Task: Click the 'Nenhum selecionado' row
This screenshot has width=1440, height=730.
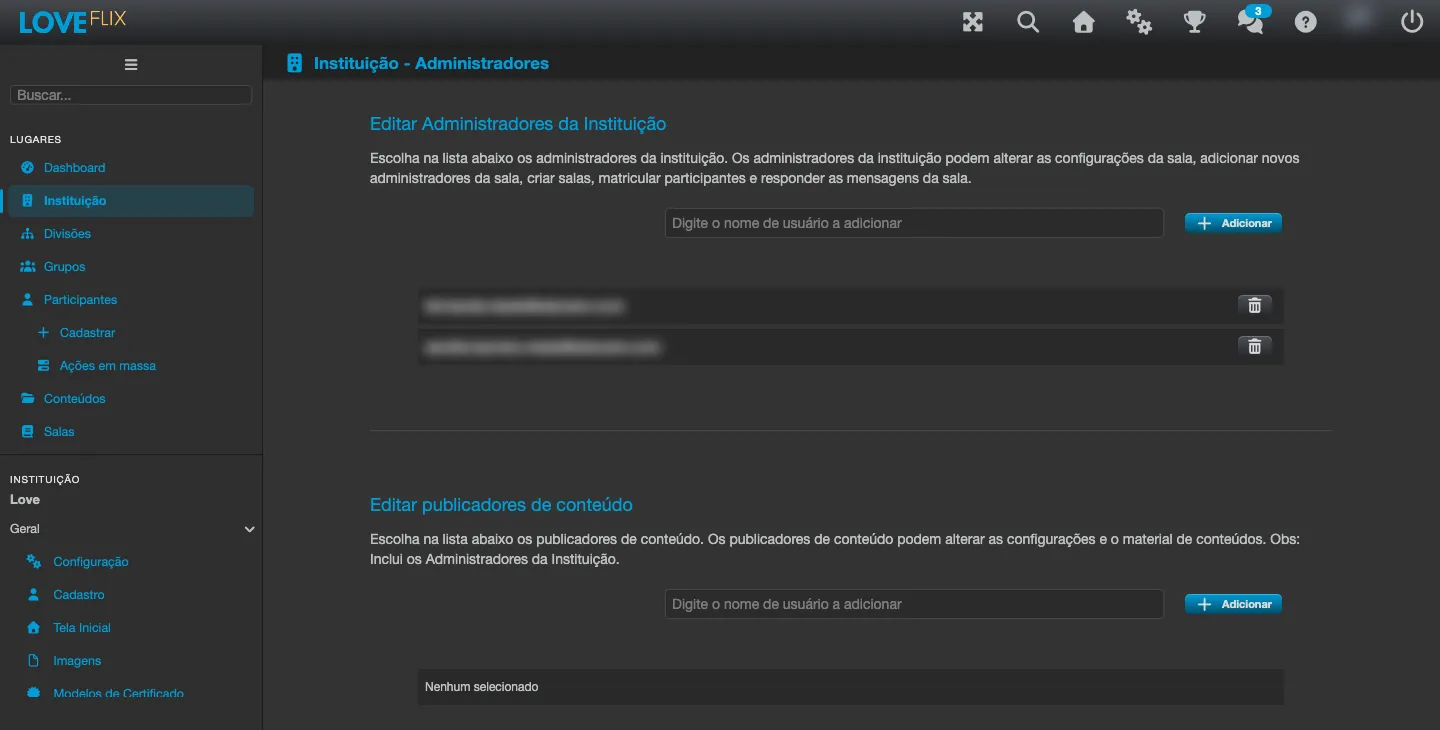Action: click(850, 687)
